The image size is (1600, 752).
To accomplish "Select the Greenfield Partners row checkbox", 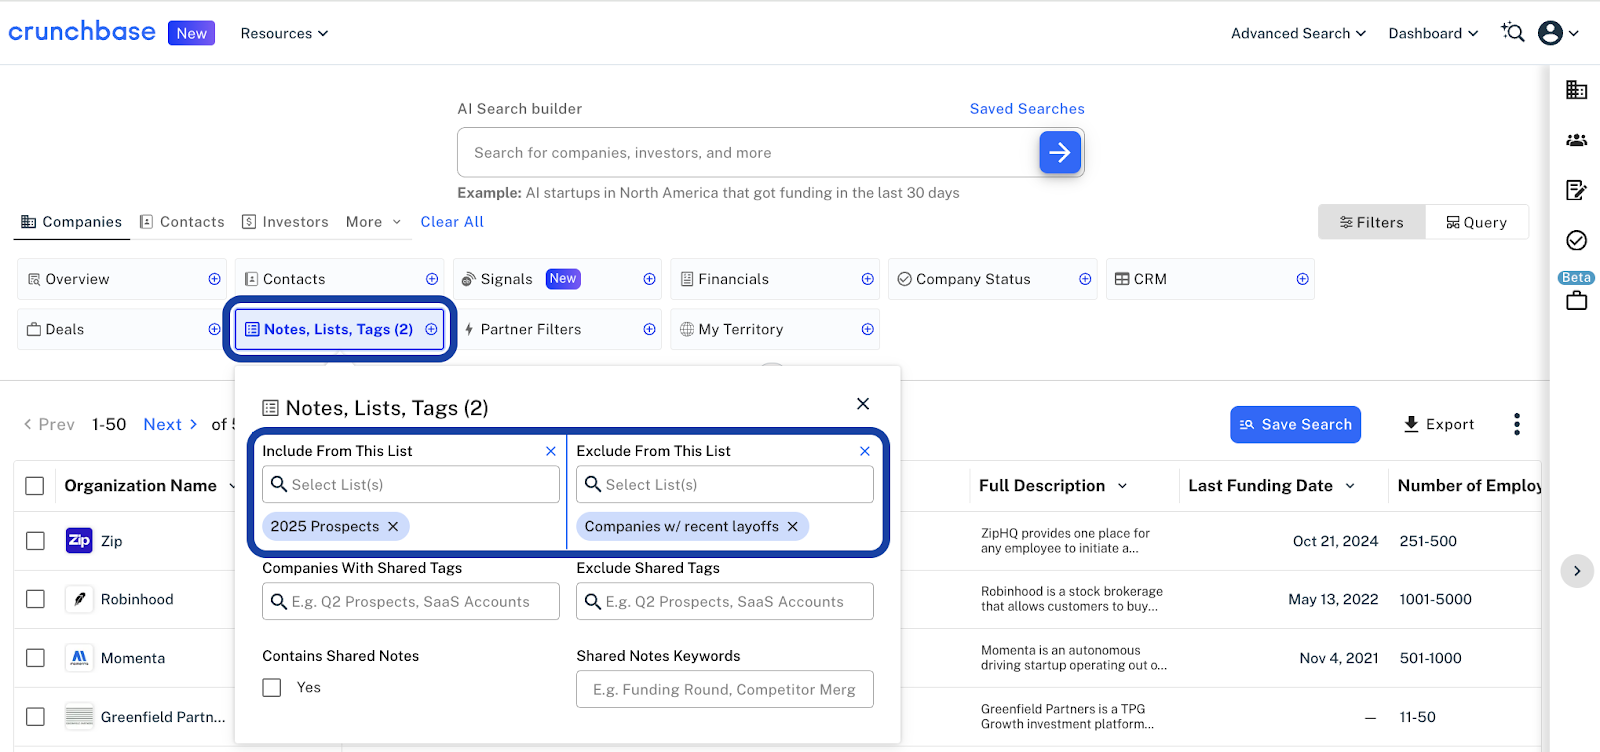I will point(35,717).
